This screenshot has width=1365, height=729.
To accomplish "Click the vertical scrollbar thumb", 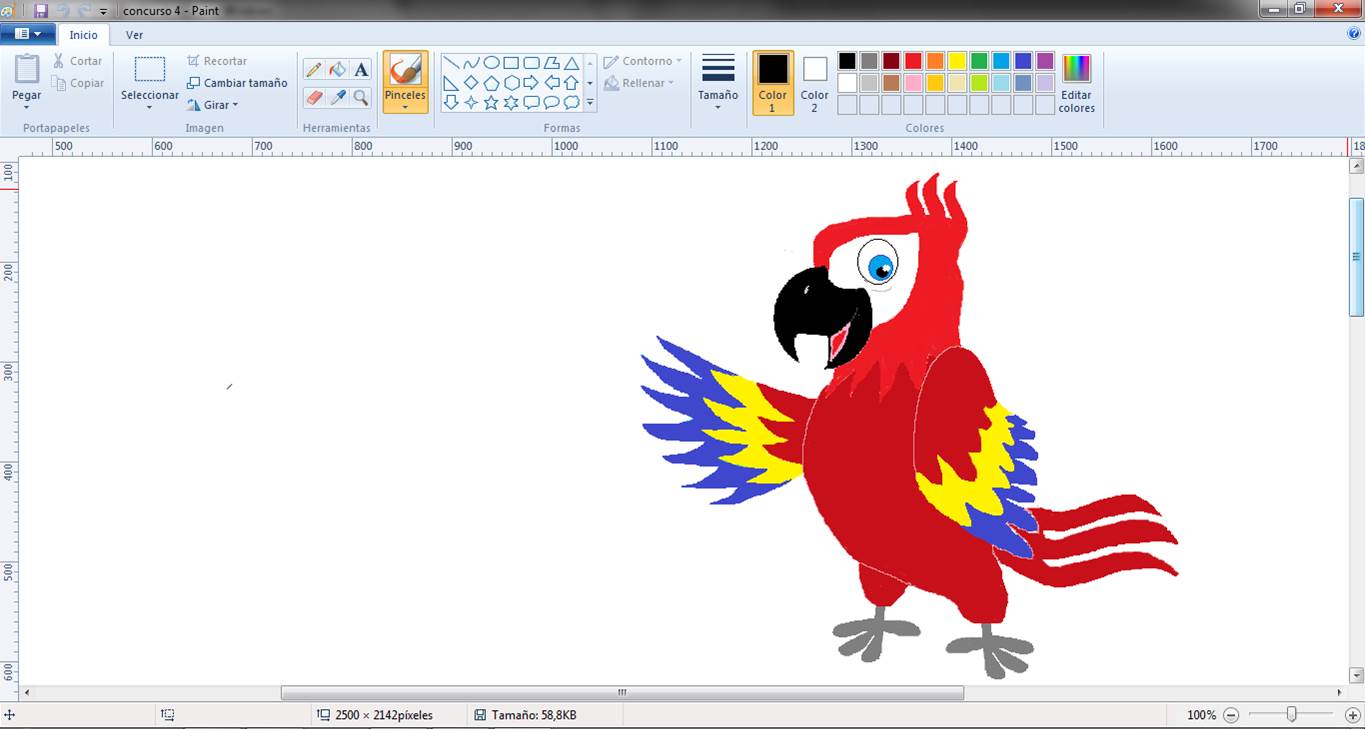I will point(1356,257).
